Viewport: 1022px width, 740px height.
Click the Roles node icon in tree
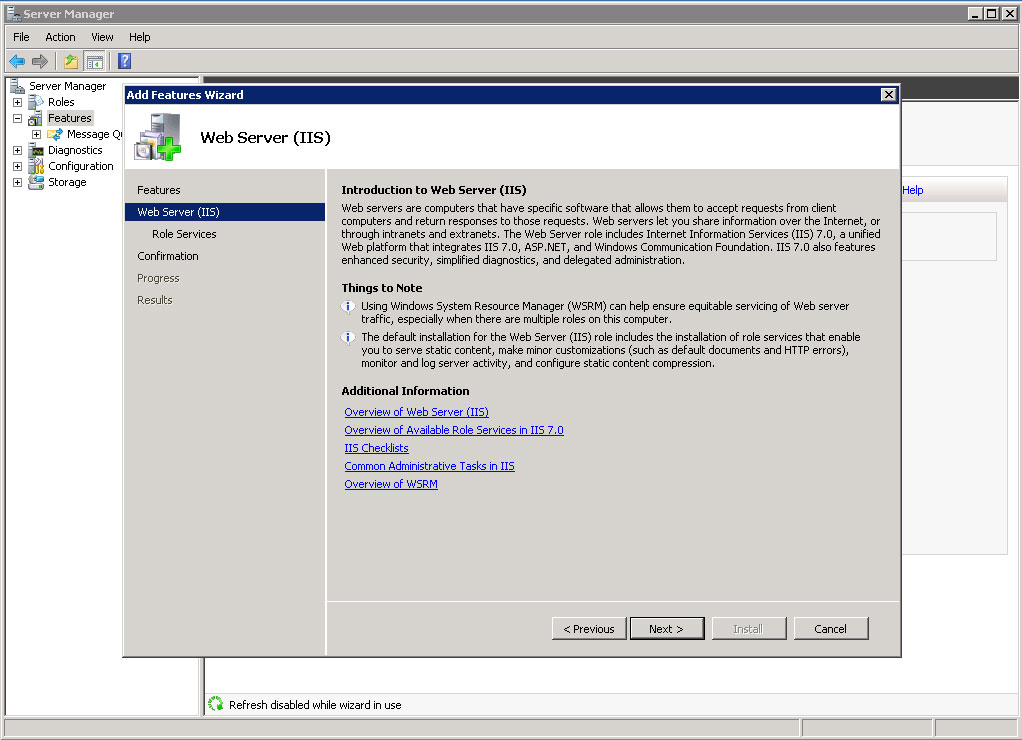point(36,102)
